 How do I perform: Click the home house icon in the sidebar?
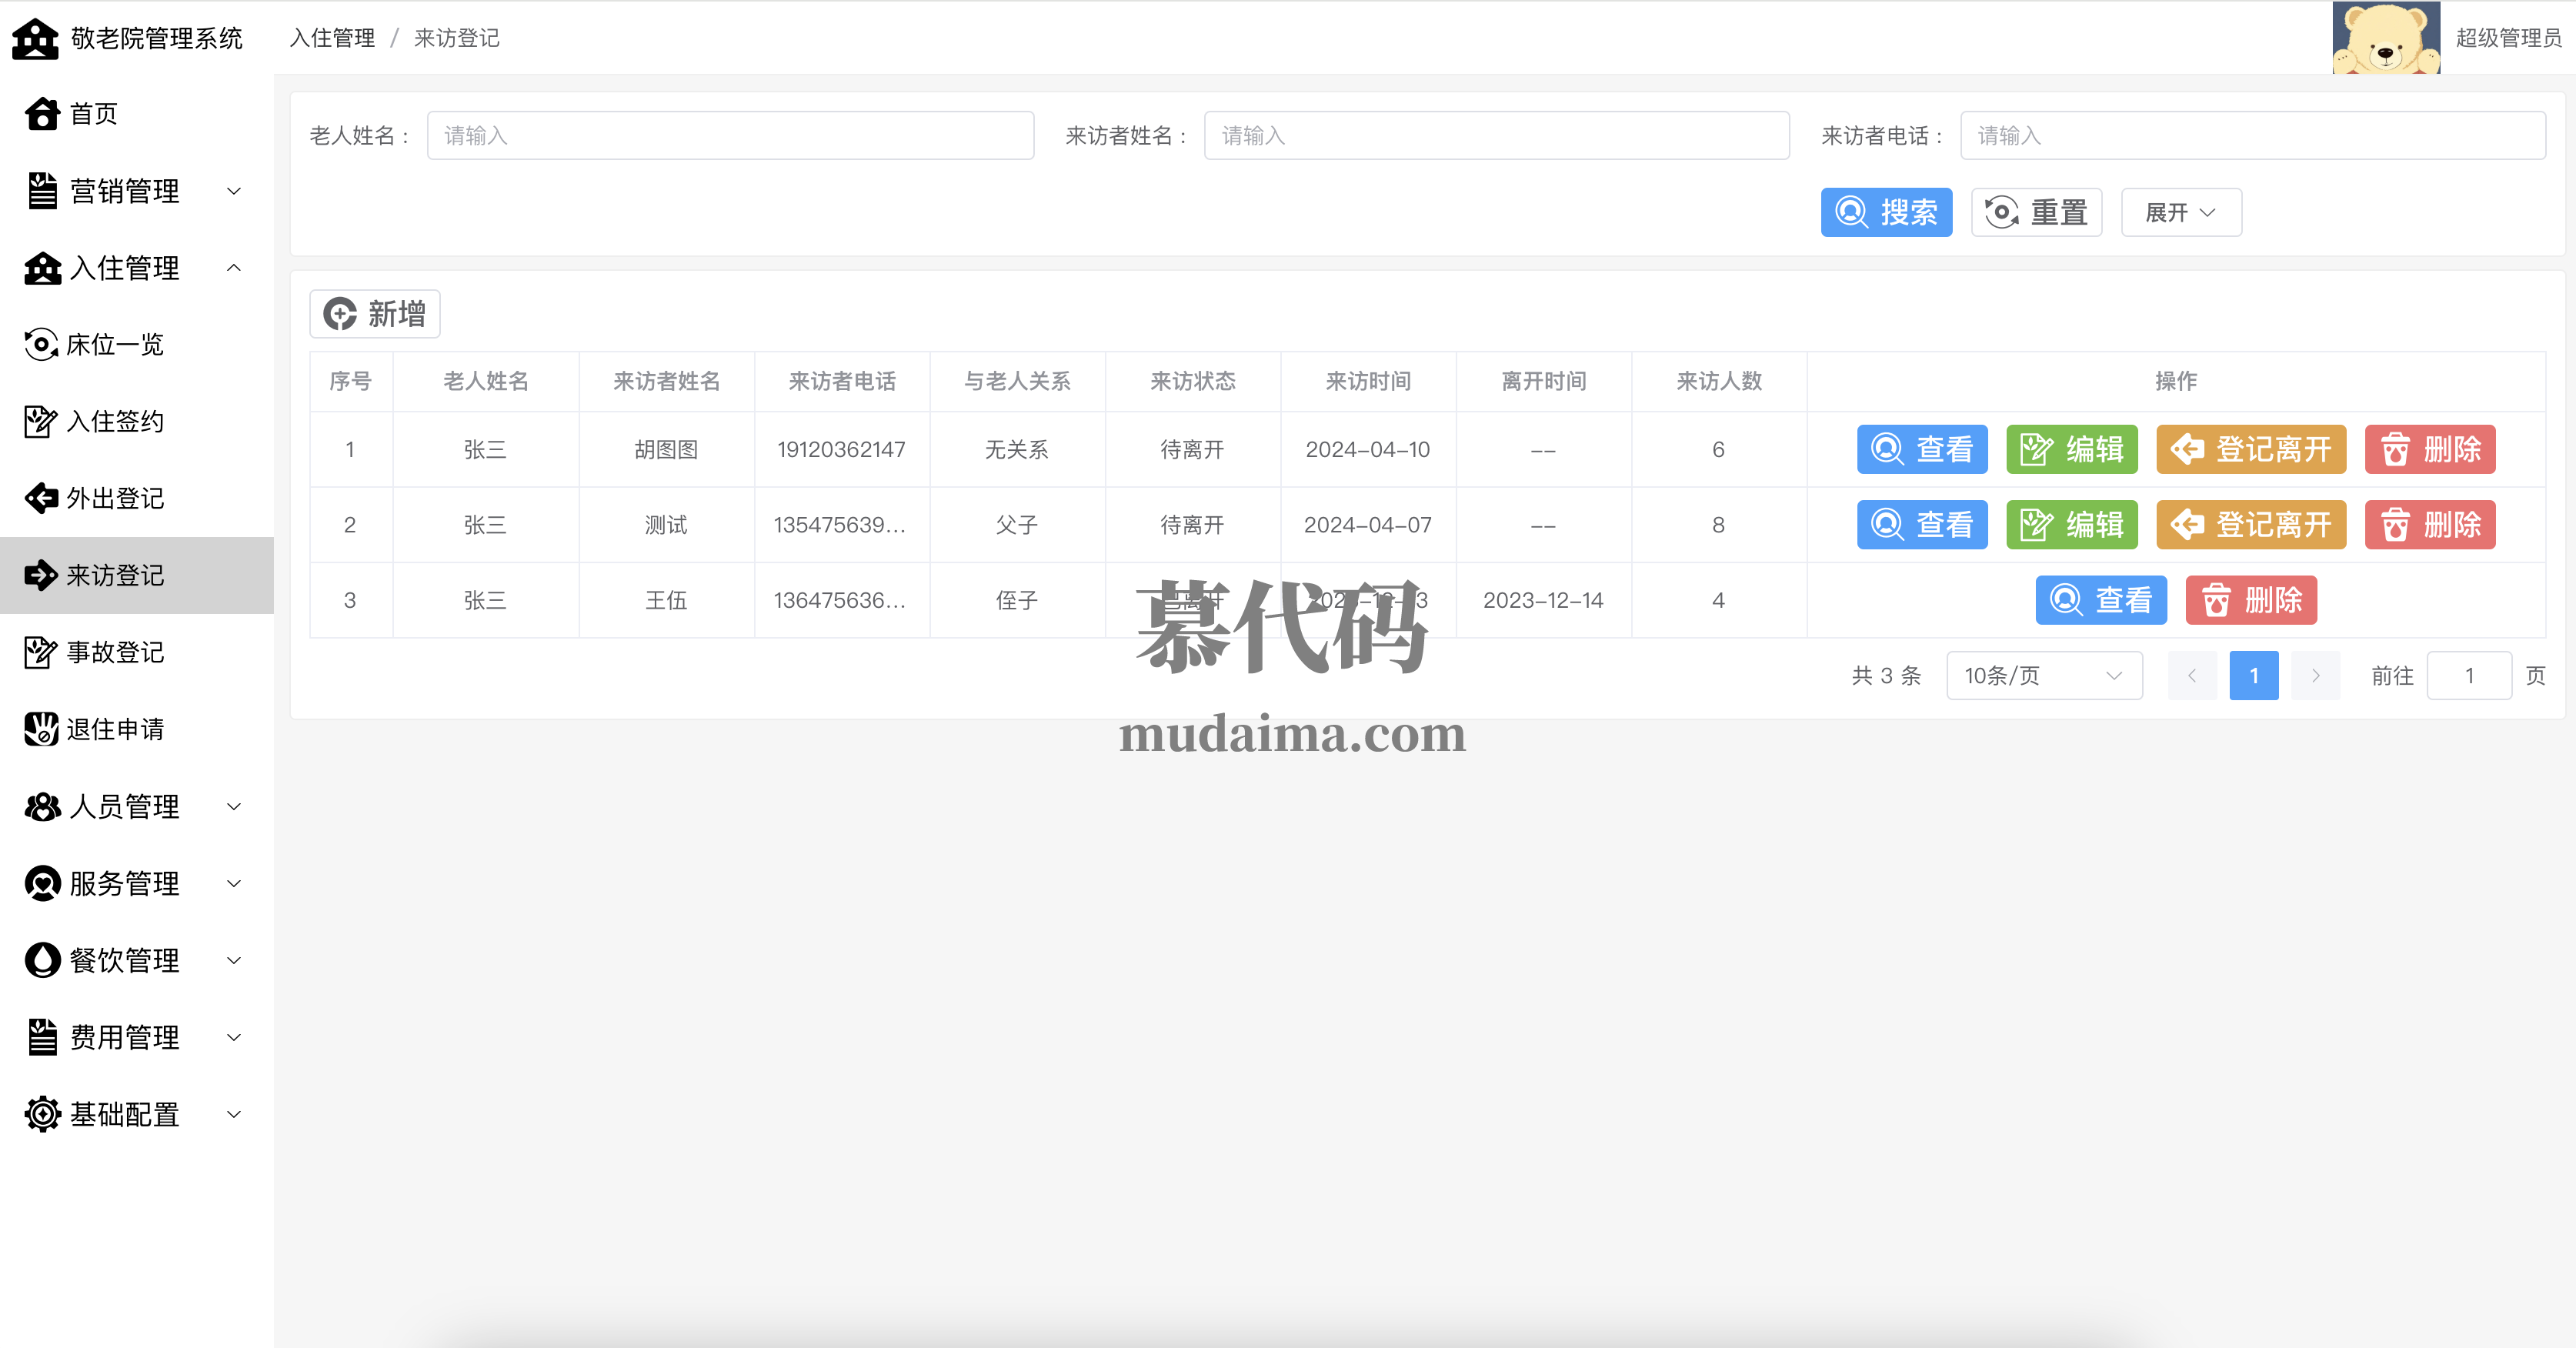[x=42, y=114]
